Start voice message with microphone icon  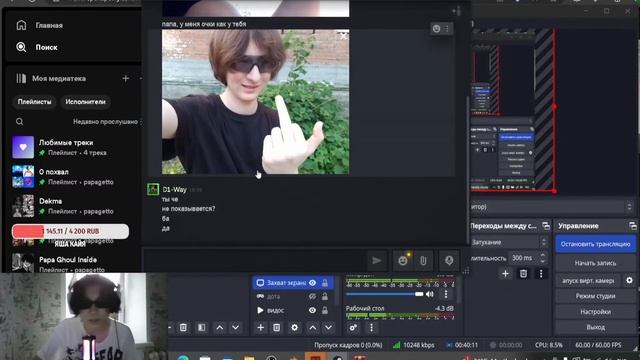[449, 260]
